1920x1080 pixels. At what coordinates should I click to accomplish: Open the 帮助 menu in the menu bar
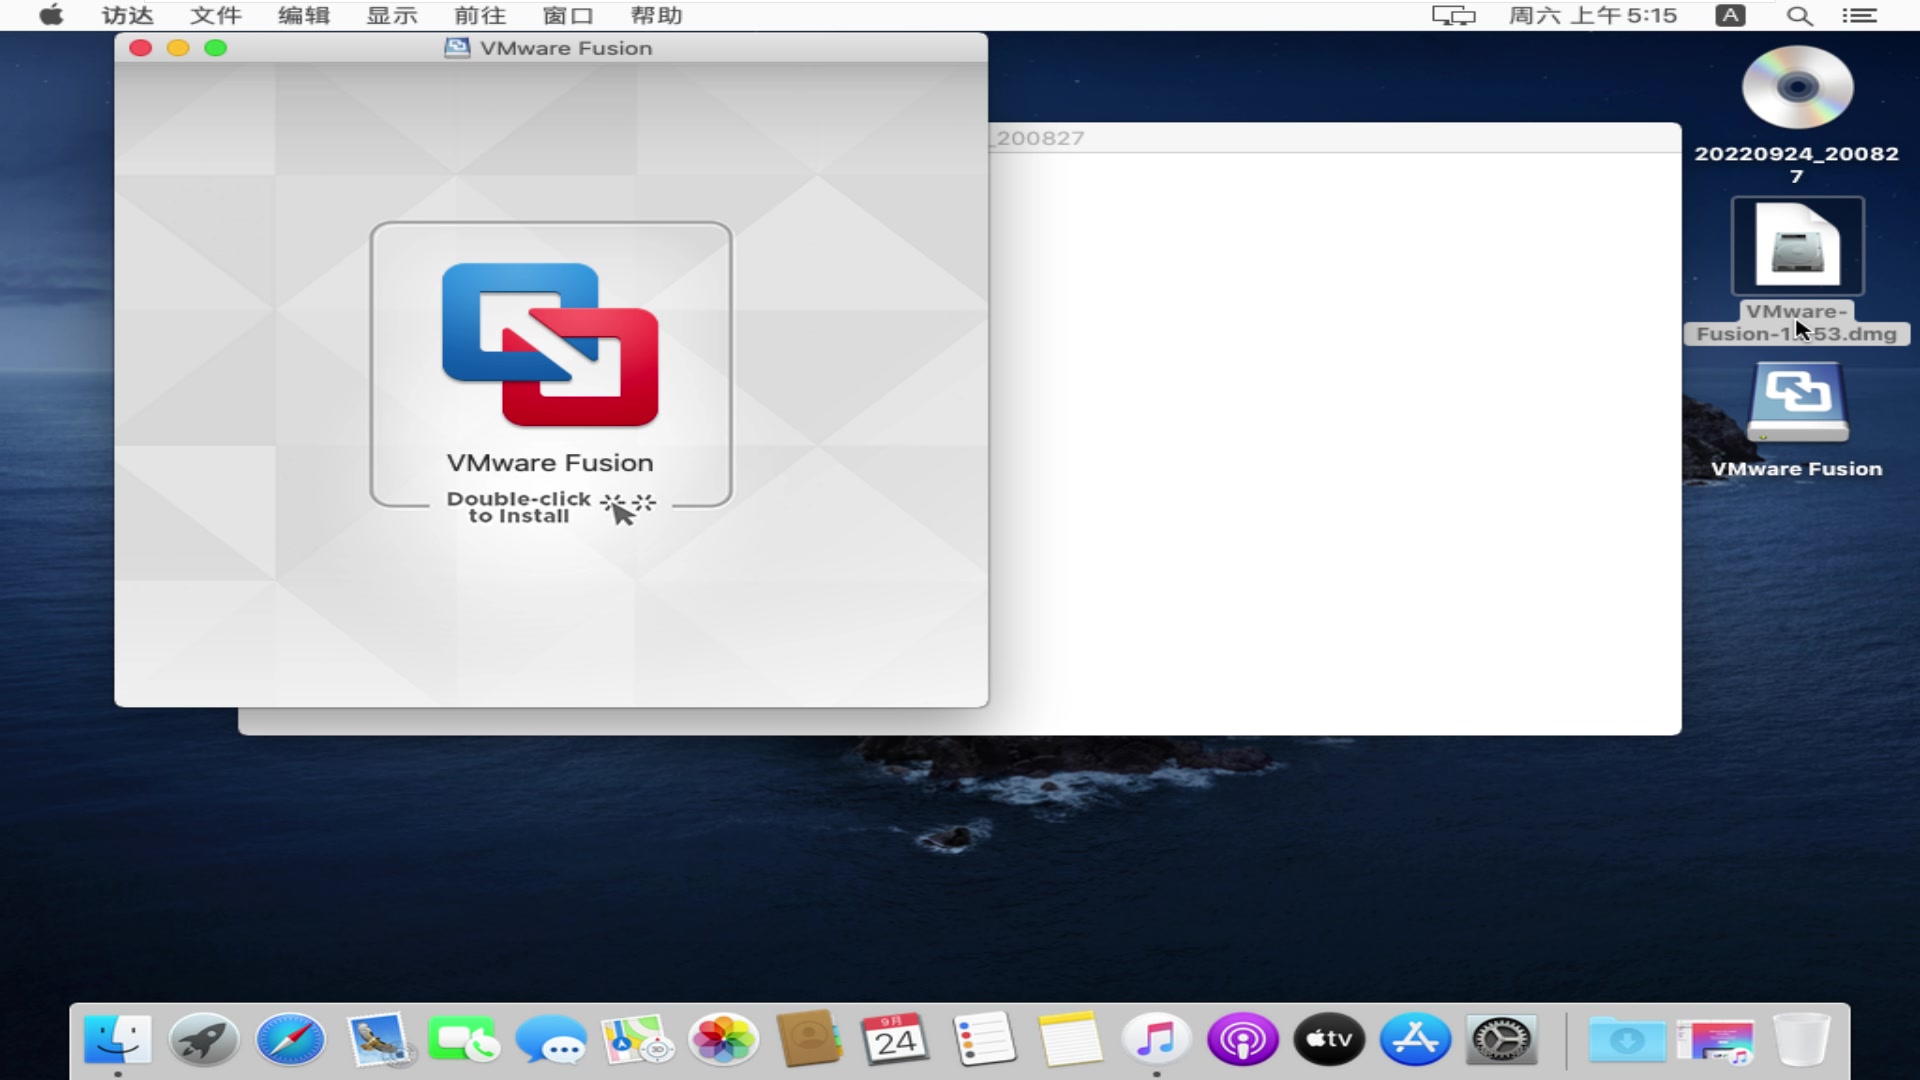pyautogui.click(x=657, y=16)
